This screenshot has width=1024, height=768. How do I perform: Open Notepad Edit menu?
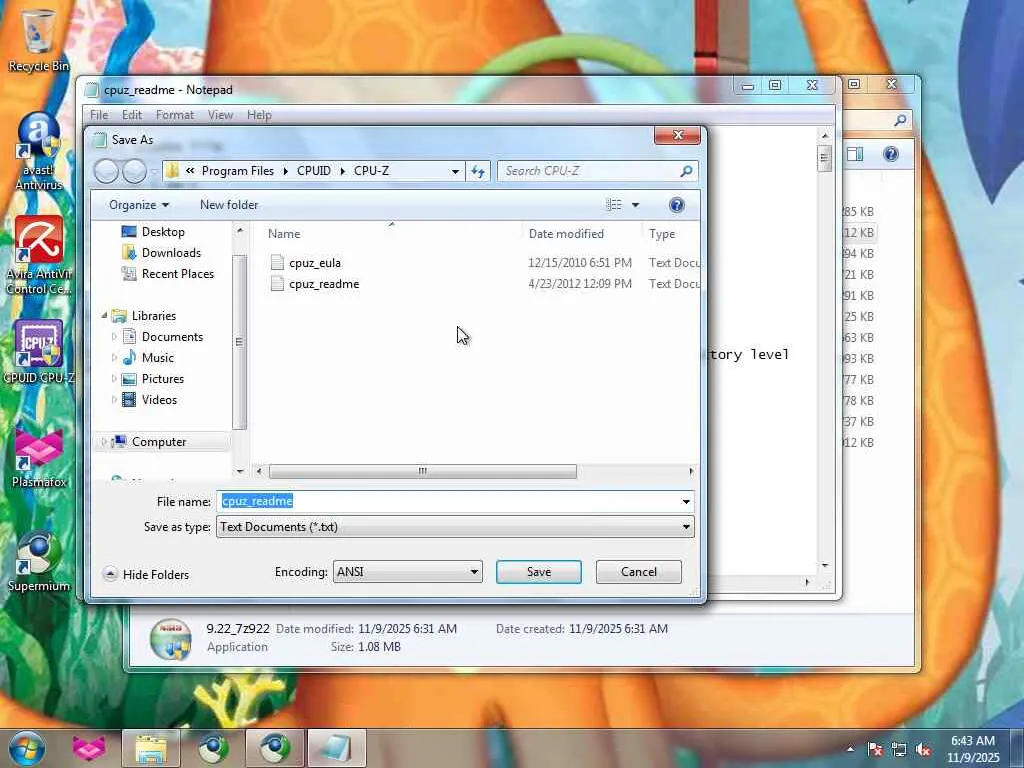[131, 115]
